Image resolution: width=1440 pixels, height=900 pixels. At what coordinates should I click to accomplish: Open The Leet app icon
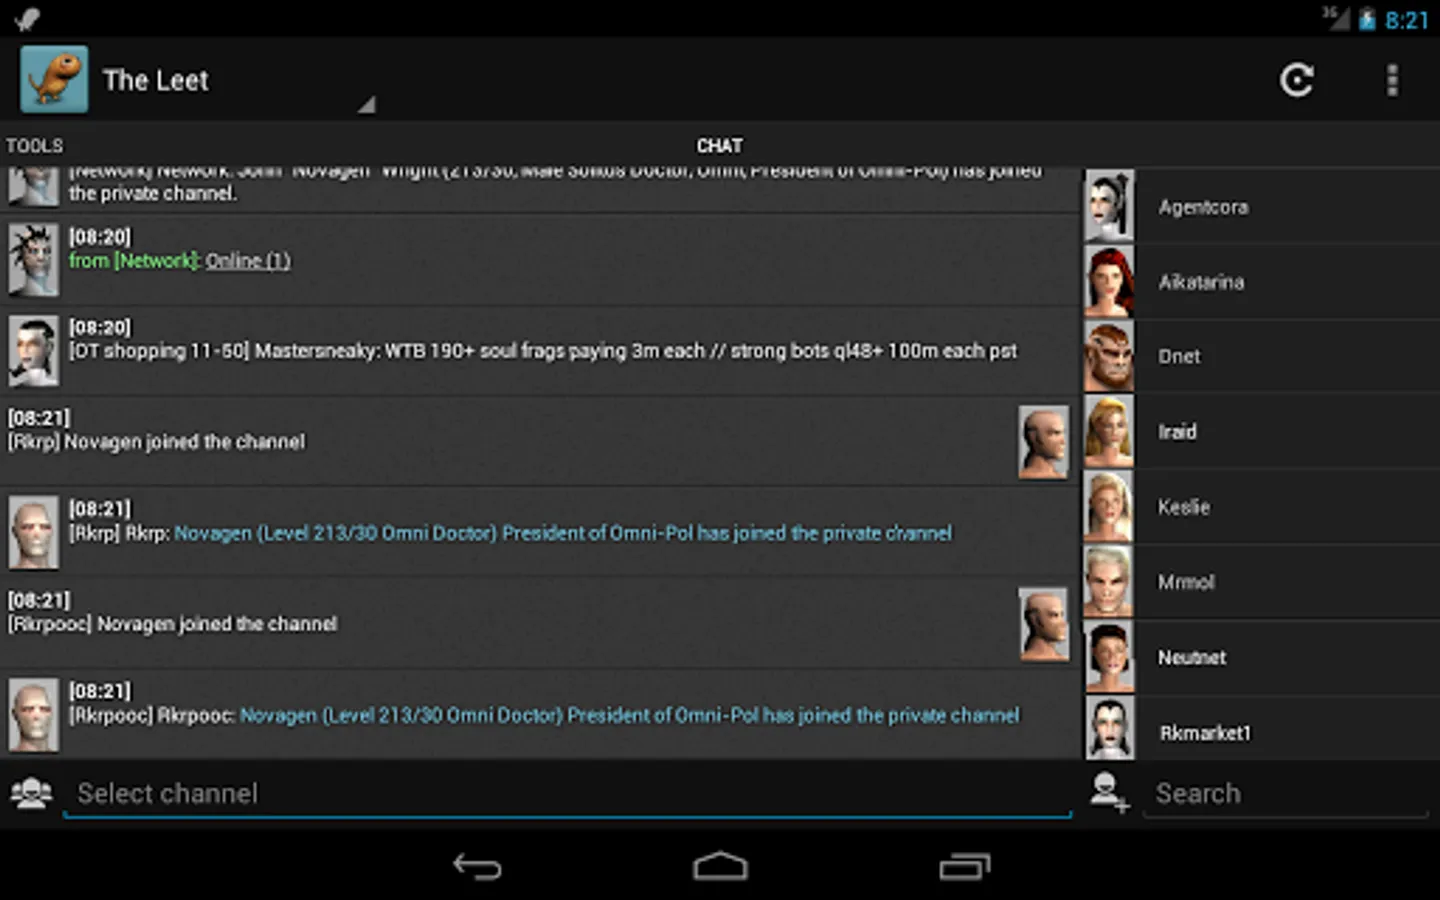click(x=54, y=79)
